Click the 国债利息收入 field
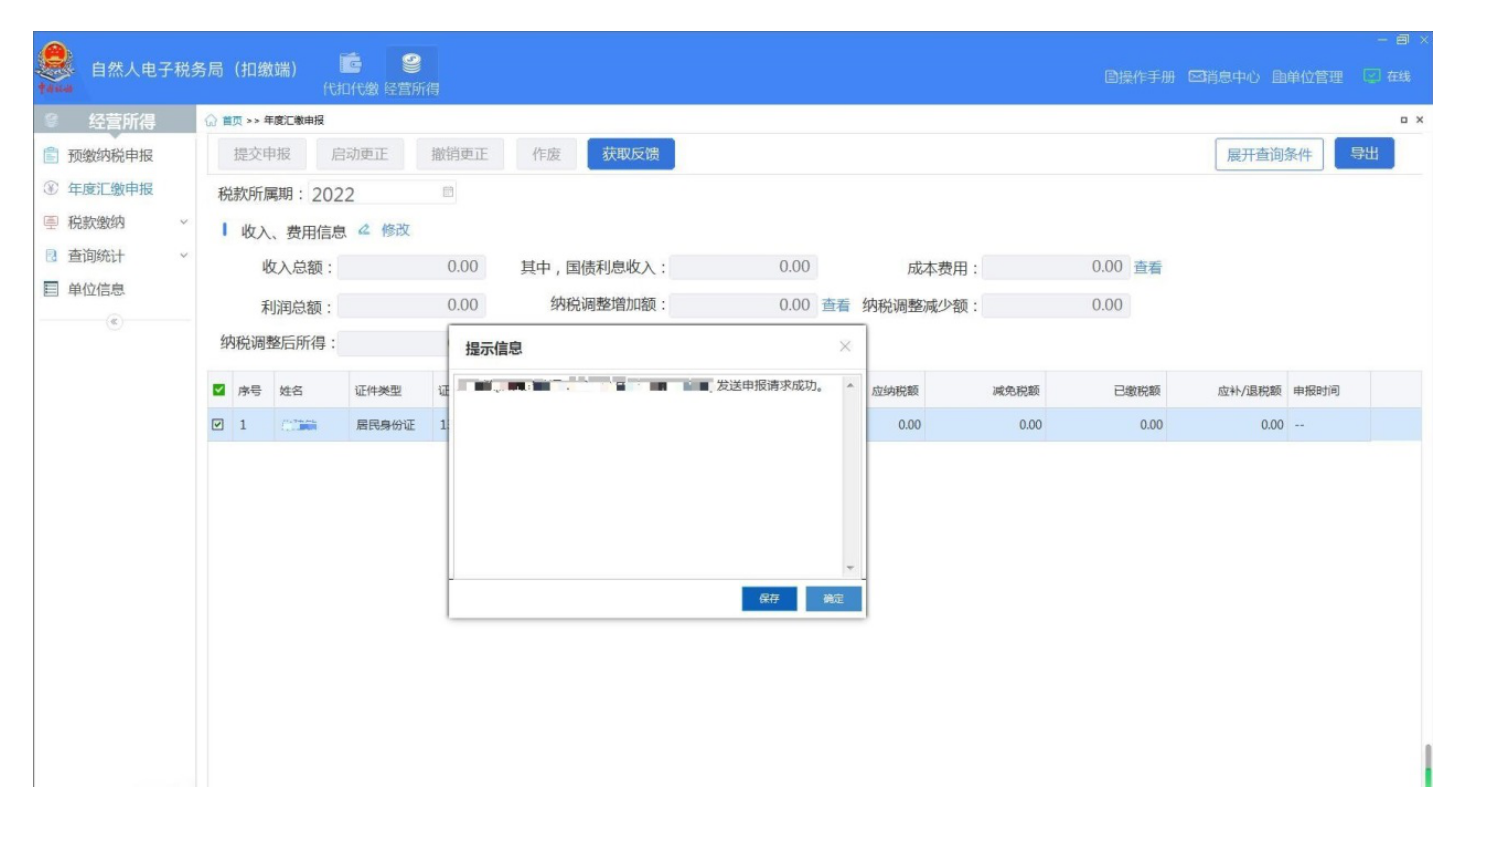This screenshot has height=866, width=1490. (744, 267)
